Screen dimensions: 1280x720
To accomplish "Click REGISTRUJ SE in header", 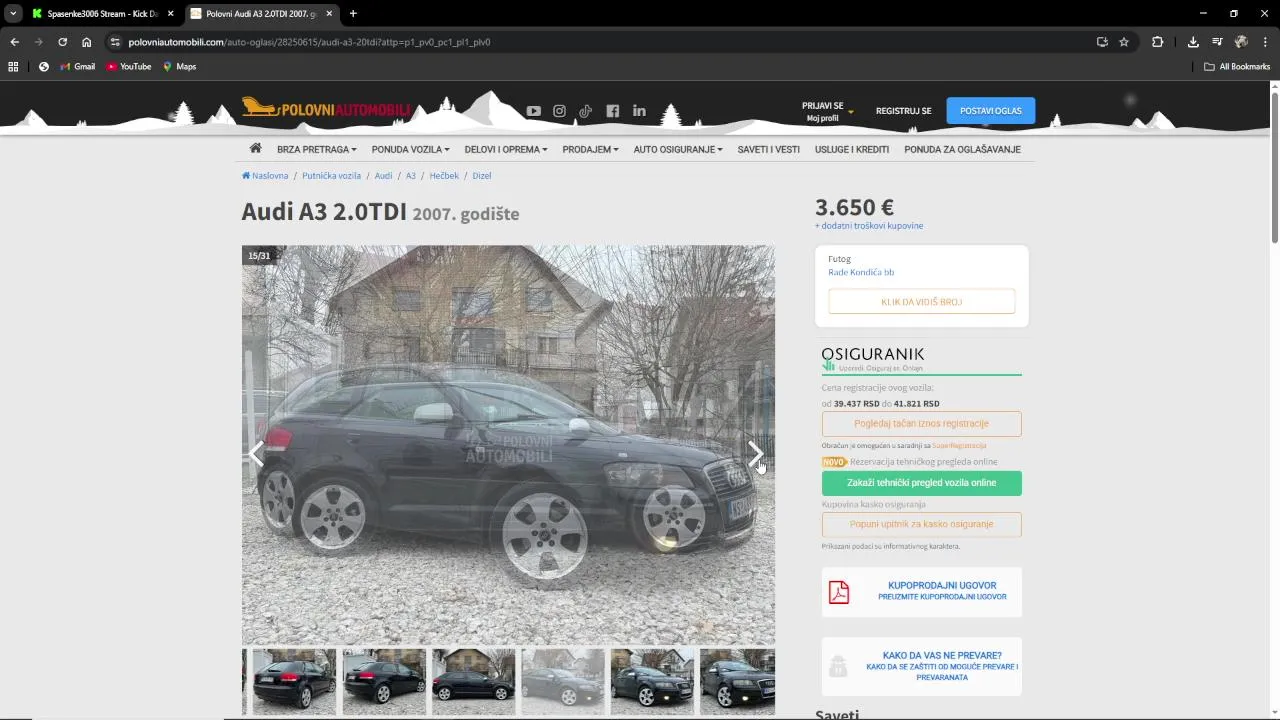I will 903,111.
